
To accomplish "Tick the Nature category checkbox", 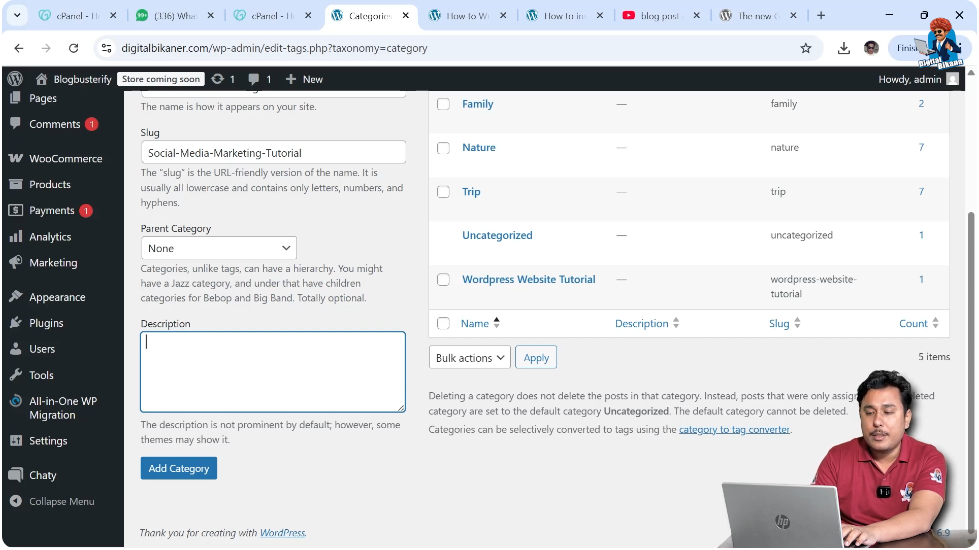I will 443,148.
